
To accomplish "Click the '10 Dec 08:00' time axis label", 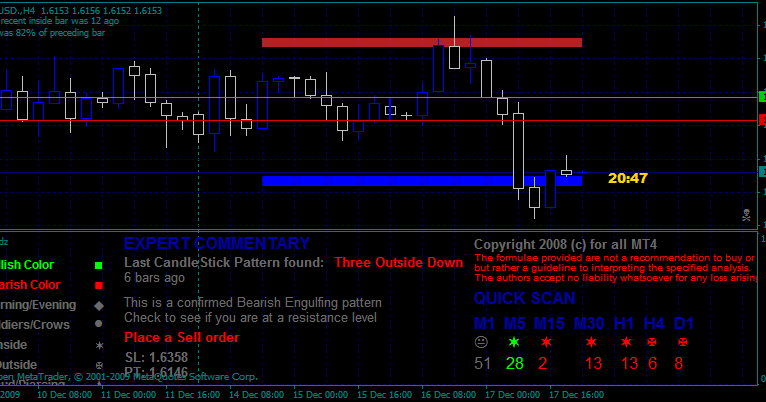I will 64,395.
